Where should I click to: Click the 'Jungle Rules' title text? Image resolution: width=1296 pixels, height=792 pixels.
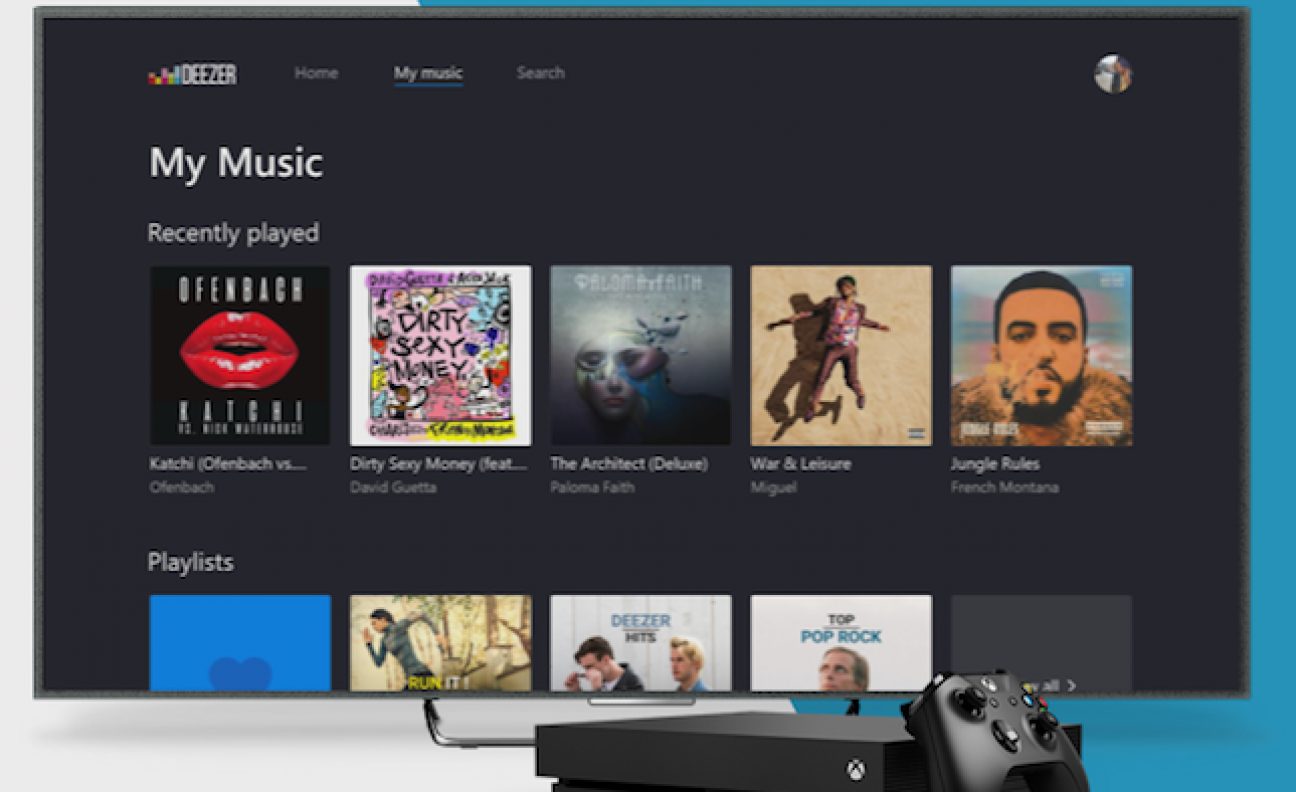click(995, 464)
